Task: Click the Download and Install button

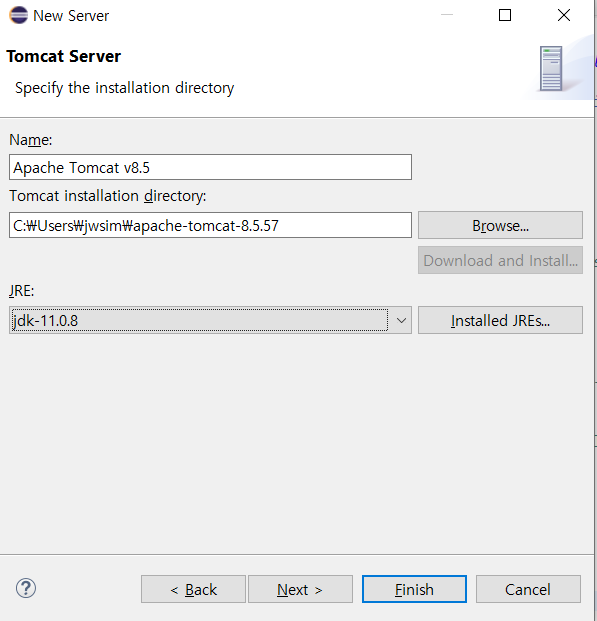Action: tap(500, 260)
